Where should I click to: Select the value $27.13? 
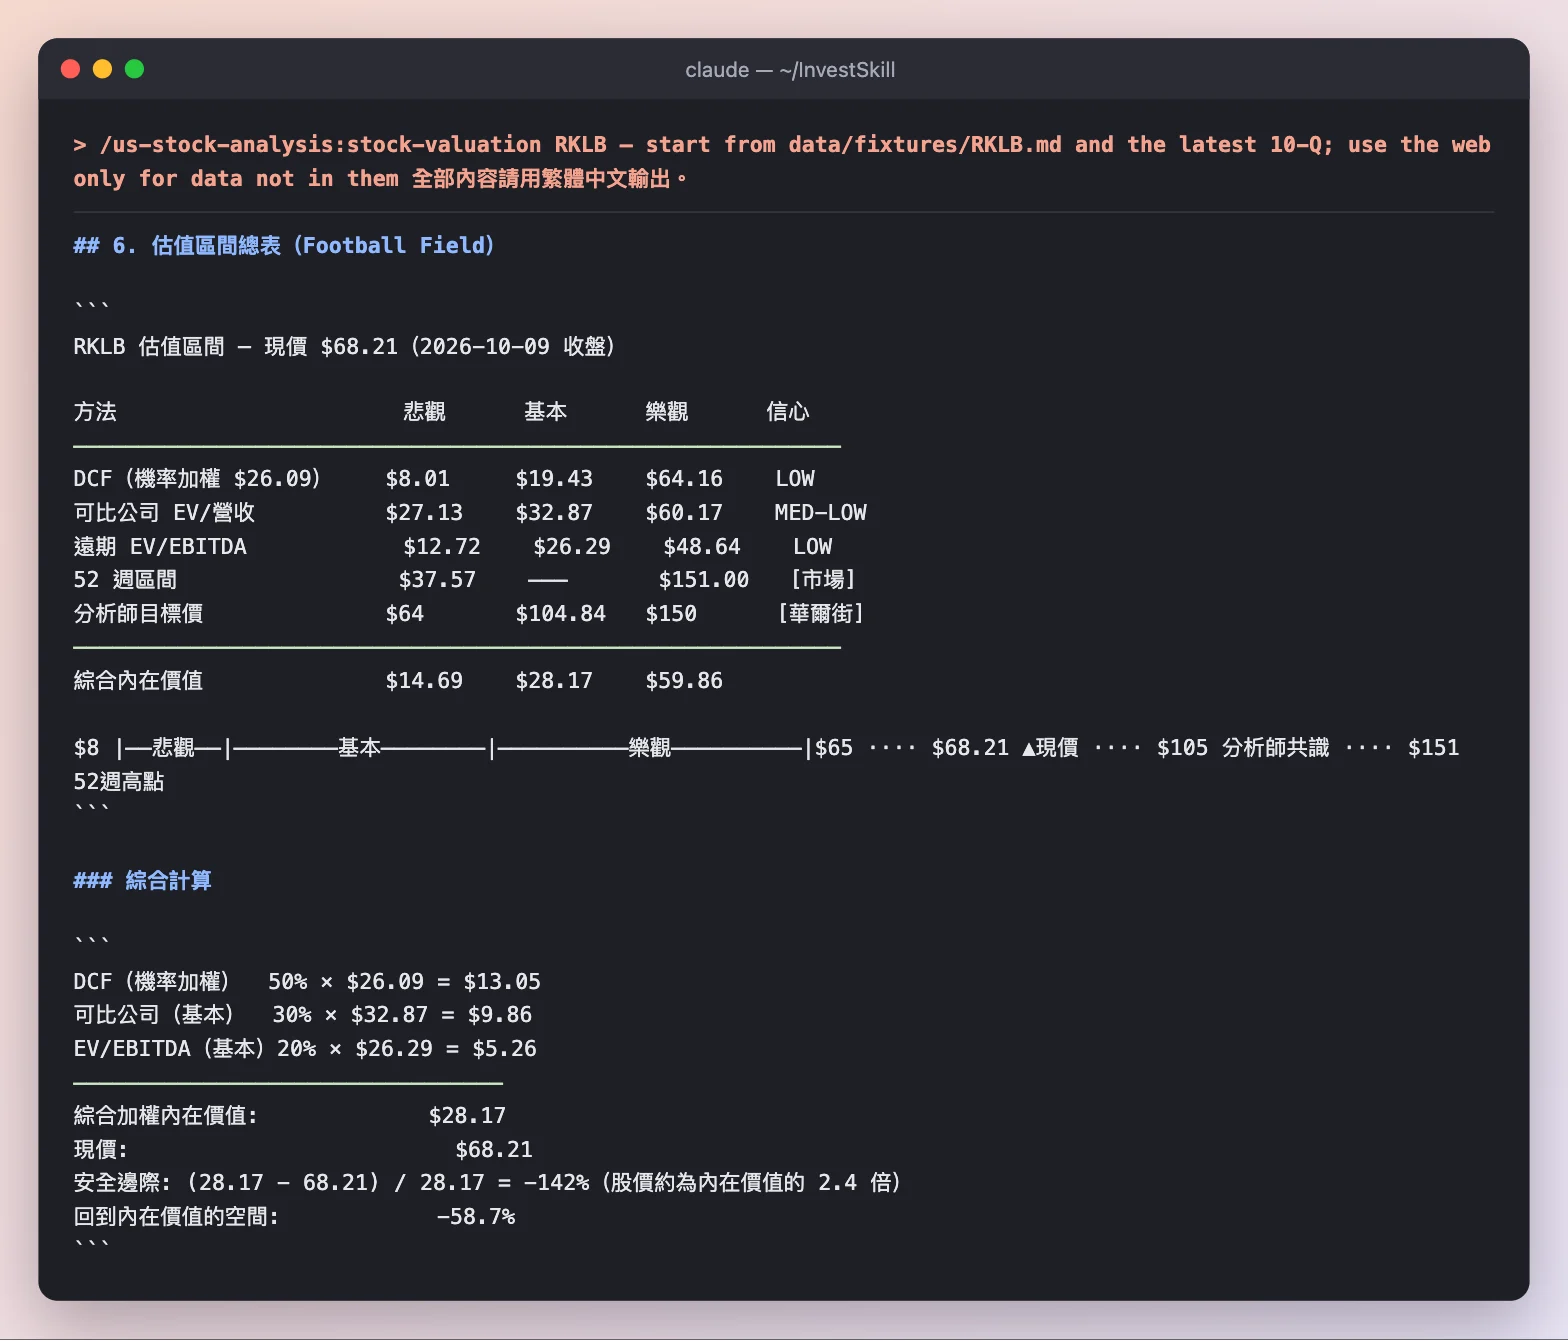pyautogui.click(x=424, y=513)
